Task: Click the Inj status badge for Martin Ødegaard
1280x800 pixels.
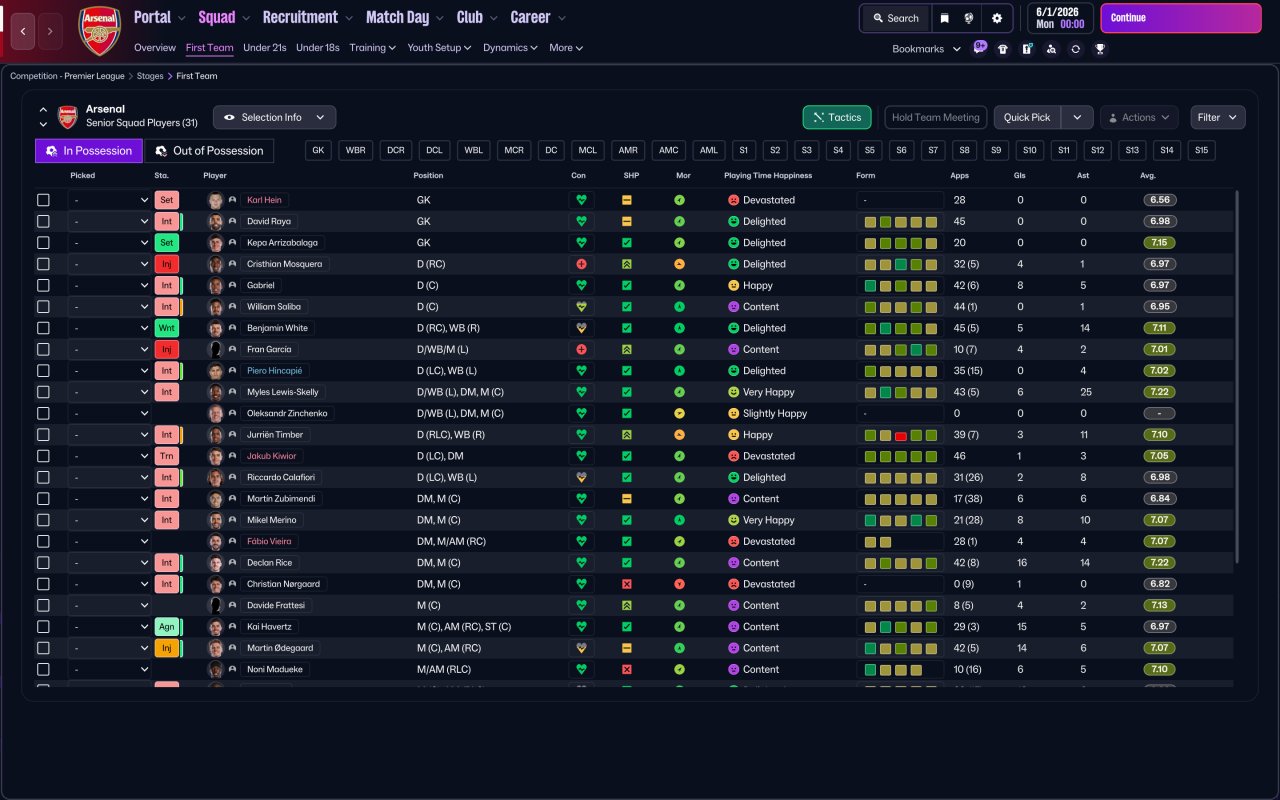Action: pyautogui.click(x=167, y=648)
